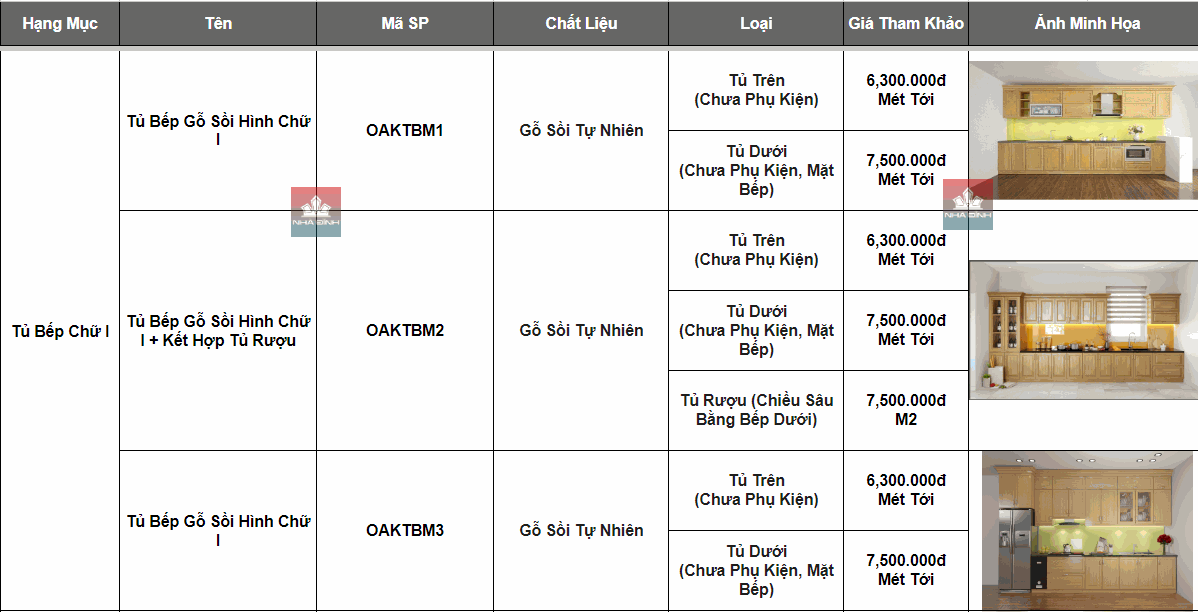
Task: Select product code OAKTBM3
Action: (x=405, y=530)
